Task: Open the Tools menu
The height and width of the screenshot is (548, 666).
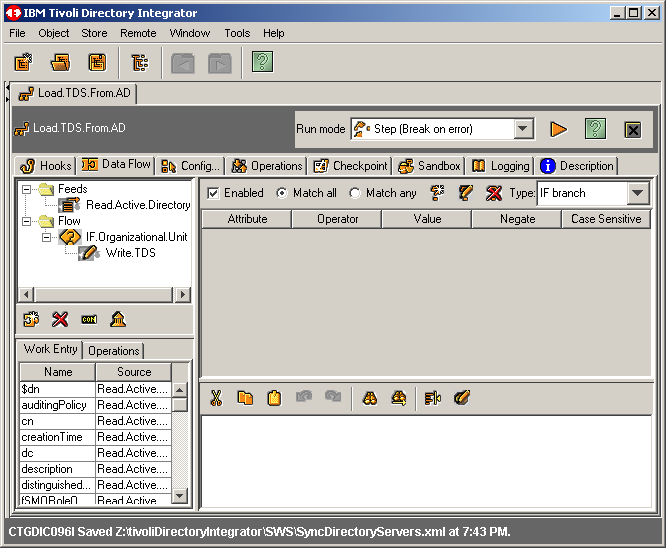Action: coord(237,33)
